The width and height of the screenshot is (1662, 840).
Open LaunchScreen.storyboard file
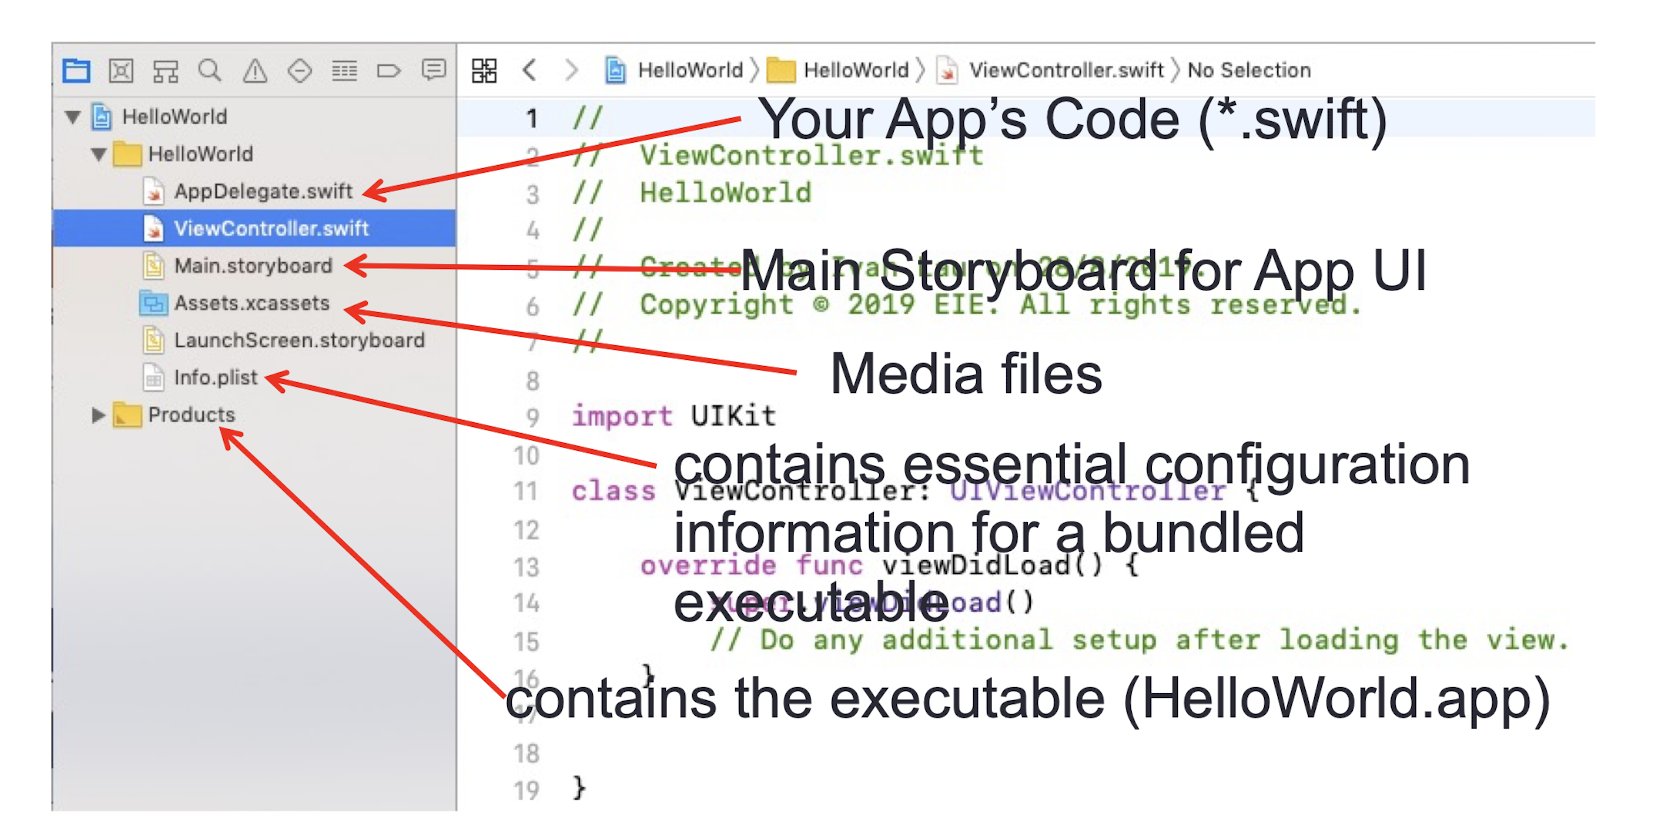pos(254,341)
